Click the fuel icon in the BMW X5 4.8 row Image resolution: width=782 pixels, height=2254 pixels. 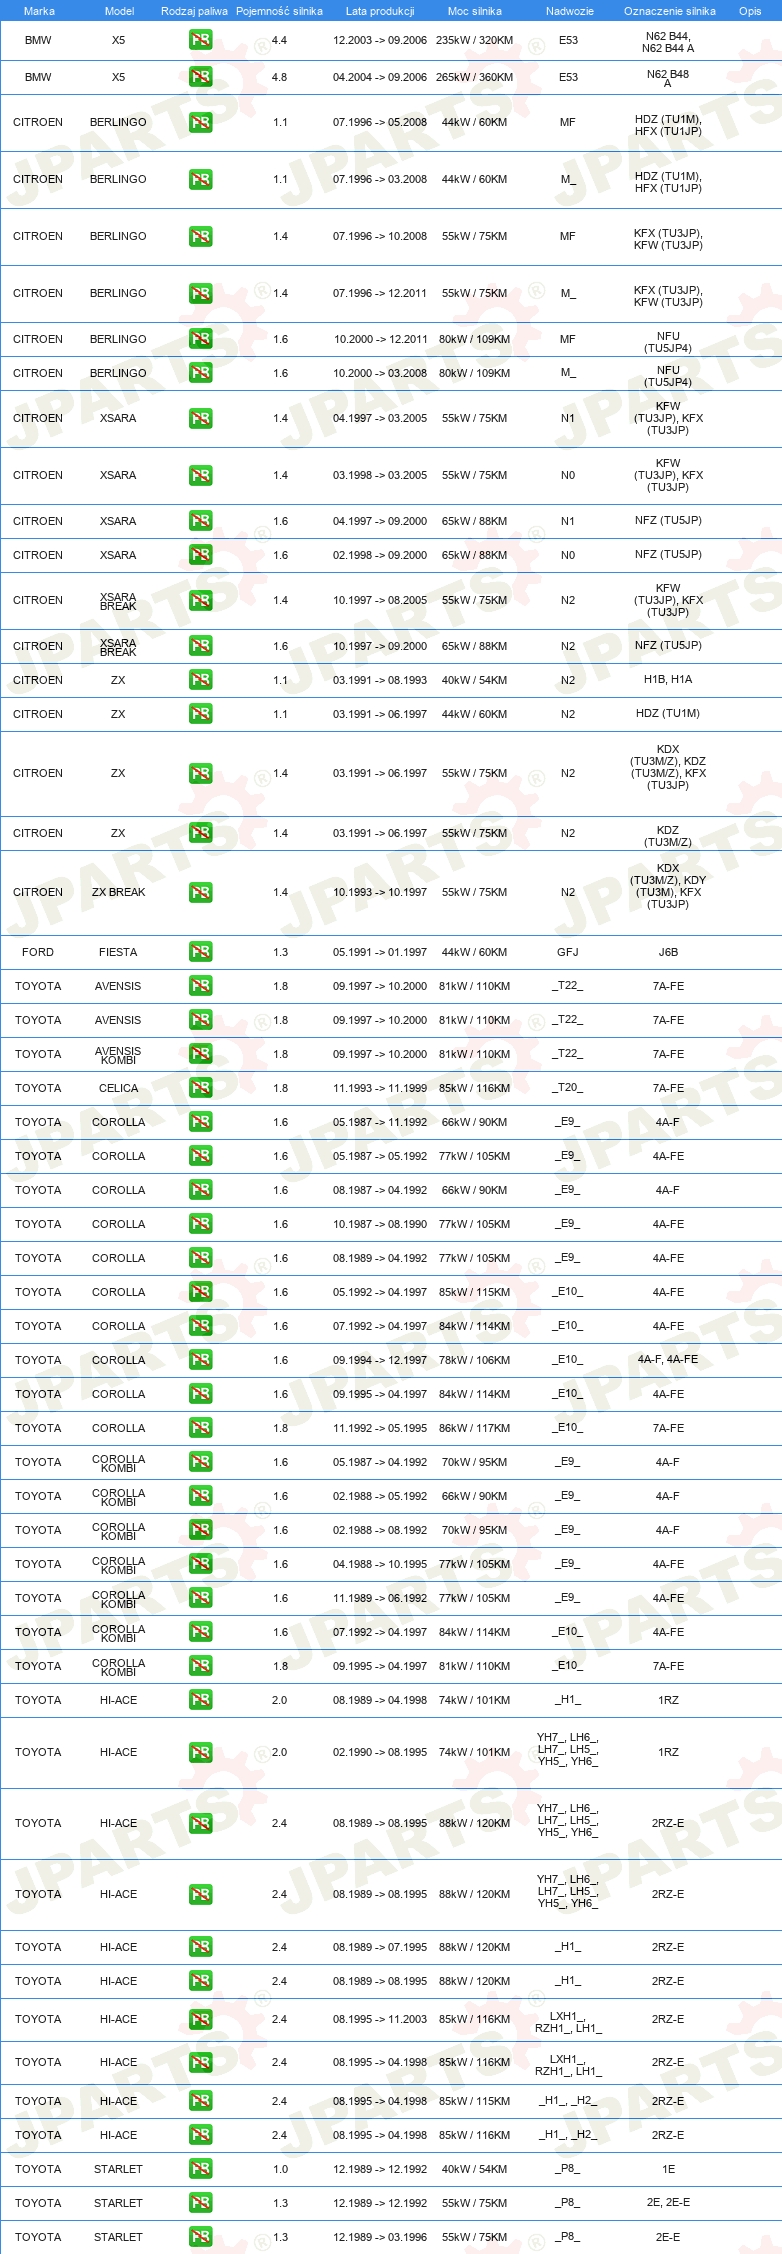[x=200, y=77]
